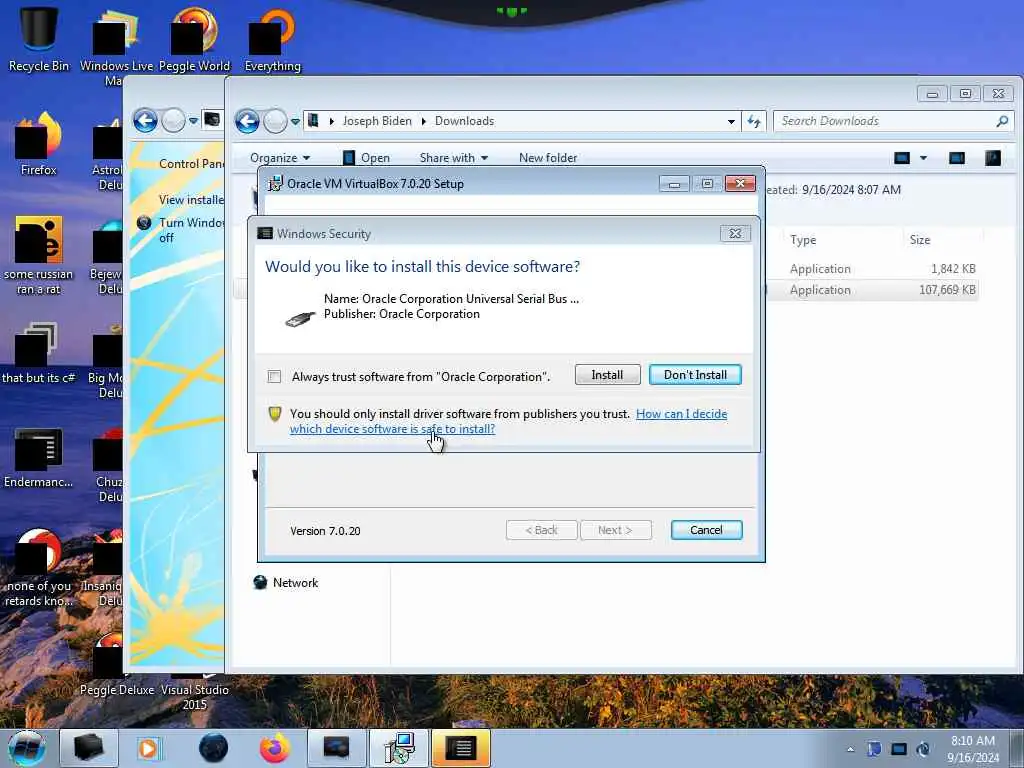Screen dimensions: 1024x768
Task: Open the Everything desktop icon
Action: pyautogui.click(x=272, y=39)
